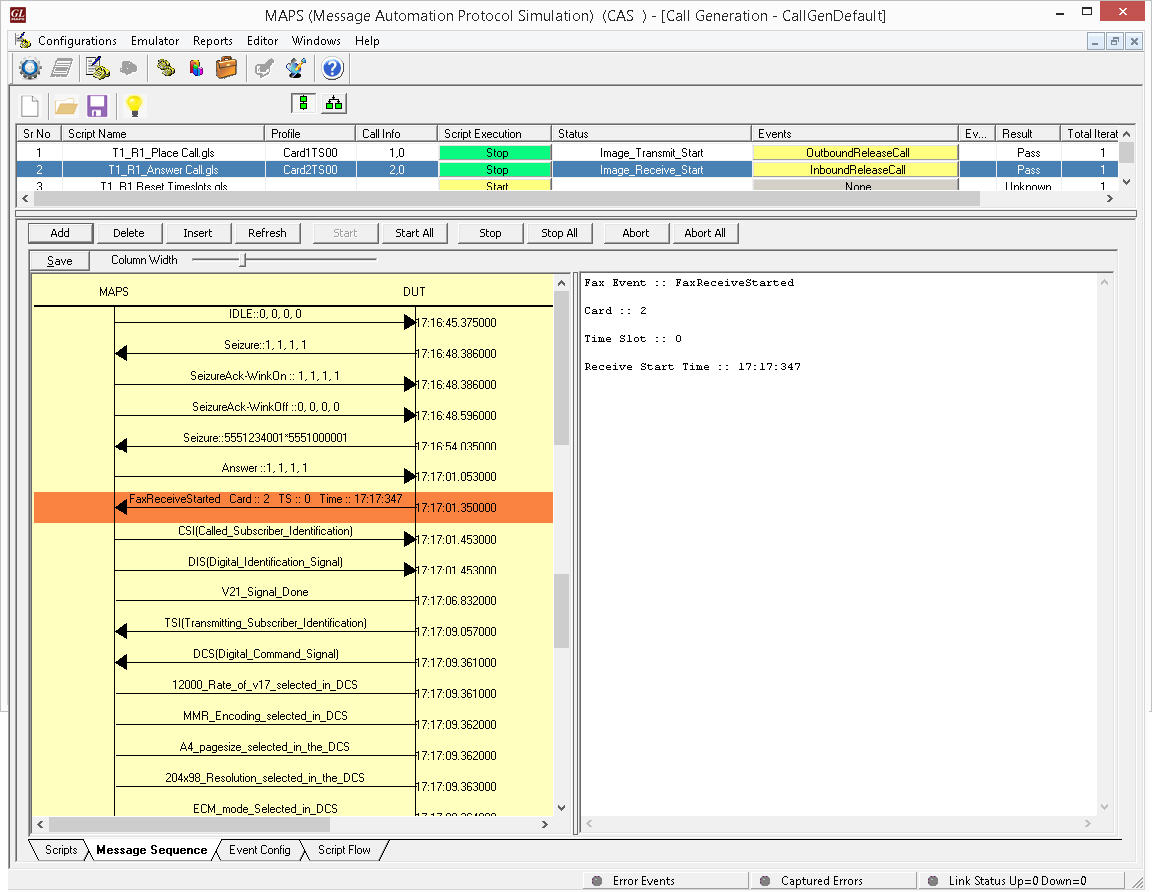1152x892 pixels.
Task: Click the purple floppy disk save icon
Action: tap(97, 106)
